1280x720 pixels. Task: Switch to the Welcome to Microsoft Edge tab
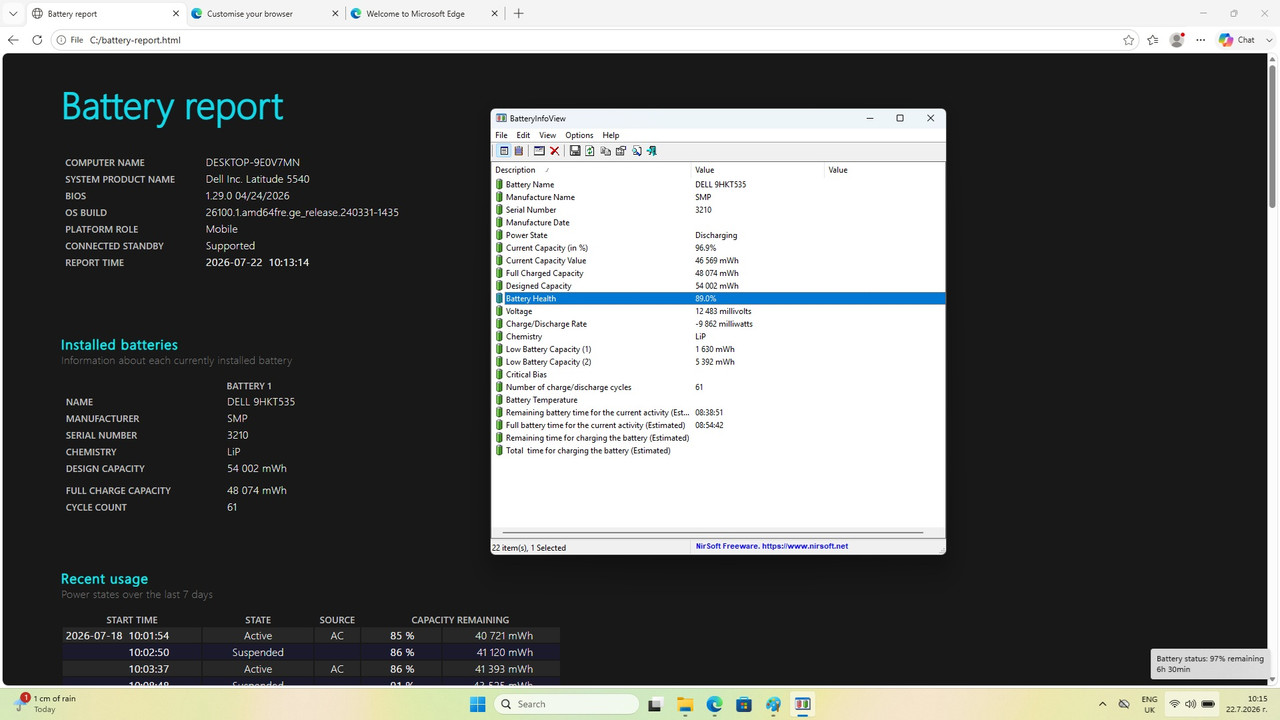click(x=423, y=14)
